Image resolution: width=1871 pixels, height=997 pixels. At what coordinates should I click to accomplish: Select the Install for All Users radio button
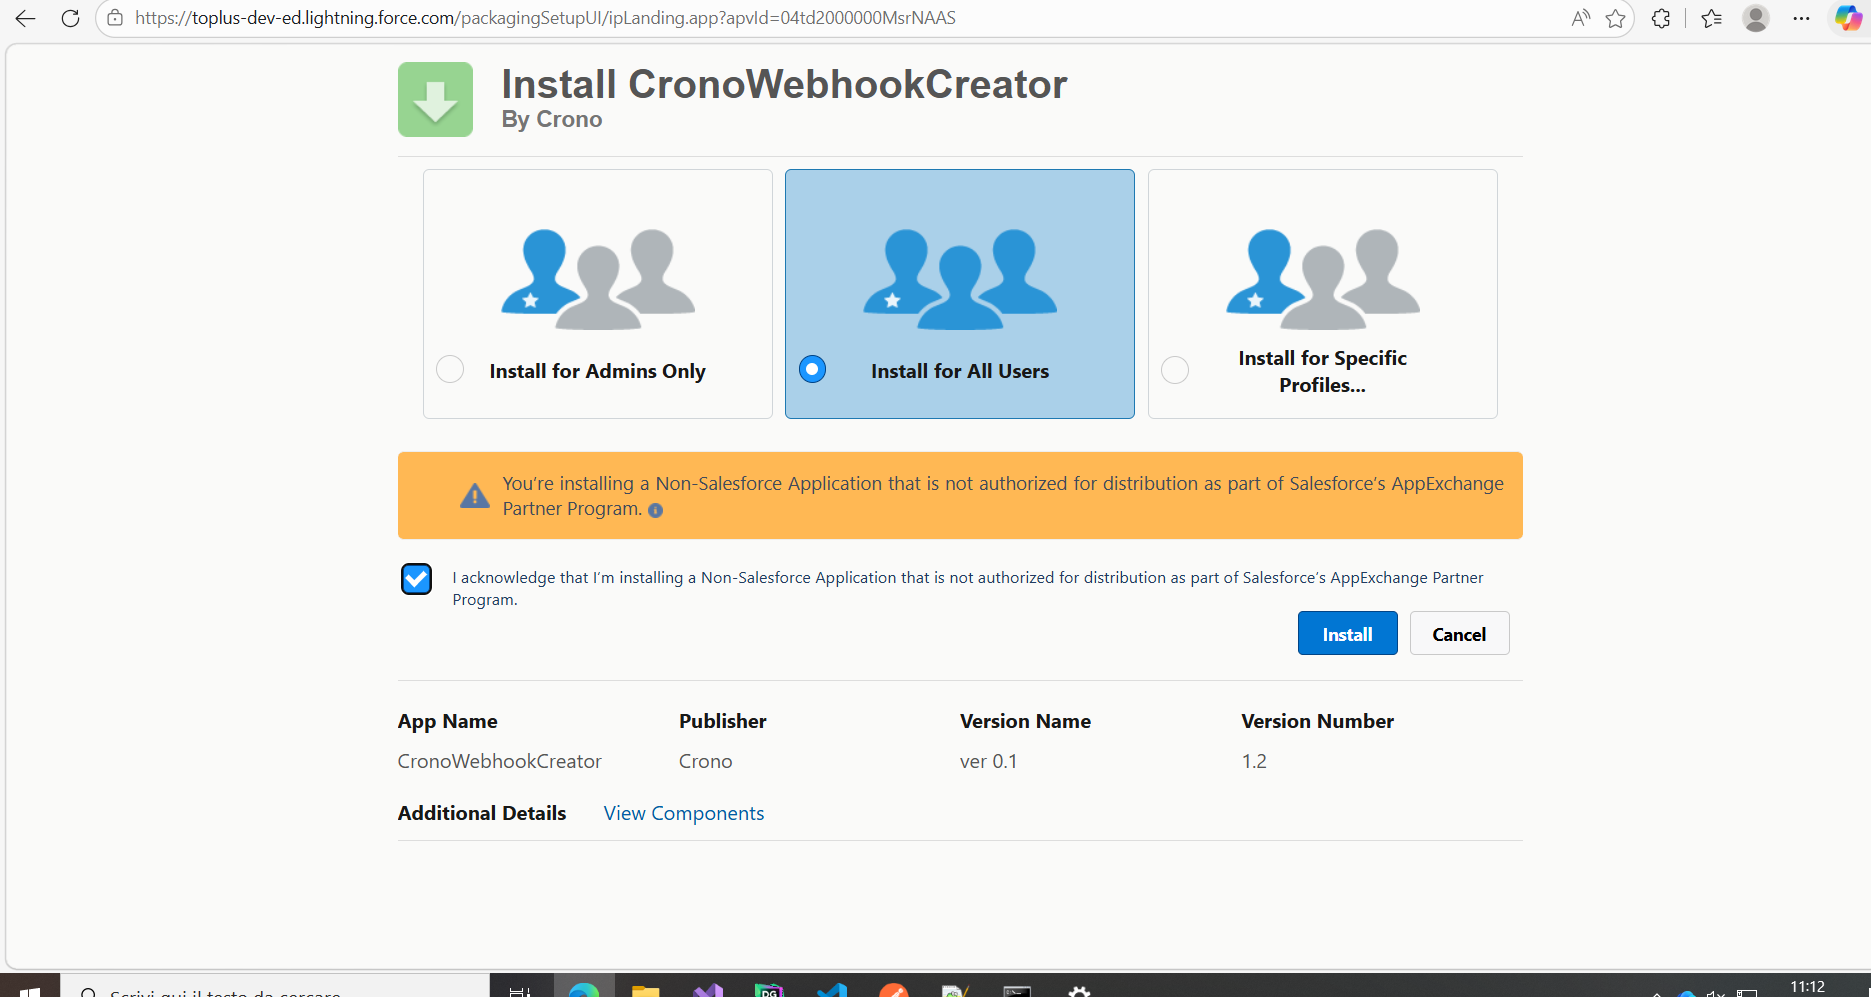[813, 369]
